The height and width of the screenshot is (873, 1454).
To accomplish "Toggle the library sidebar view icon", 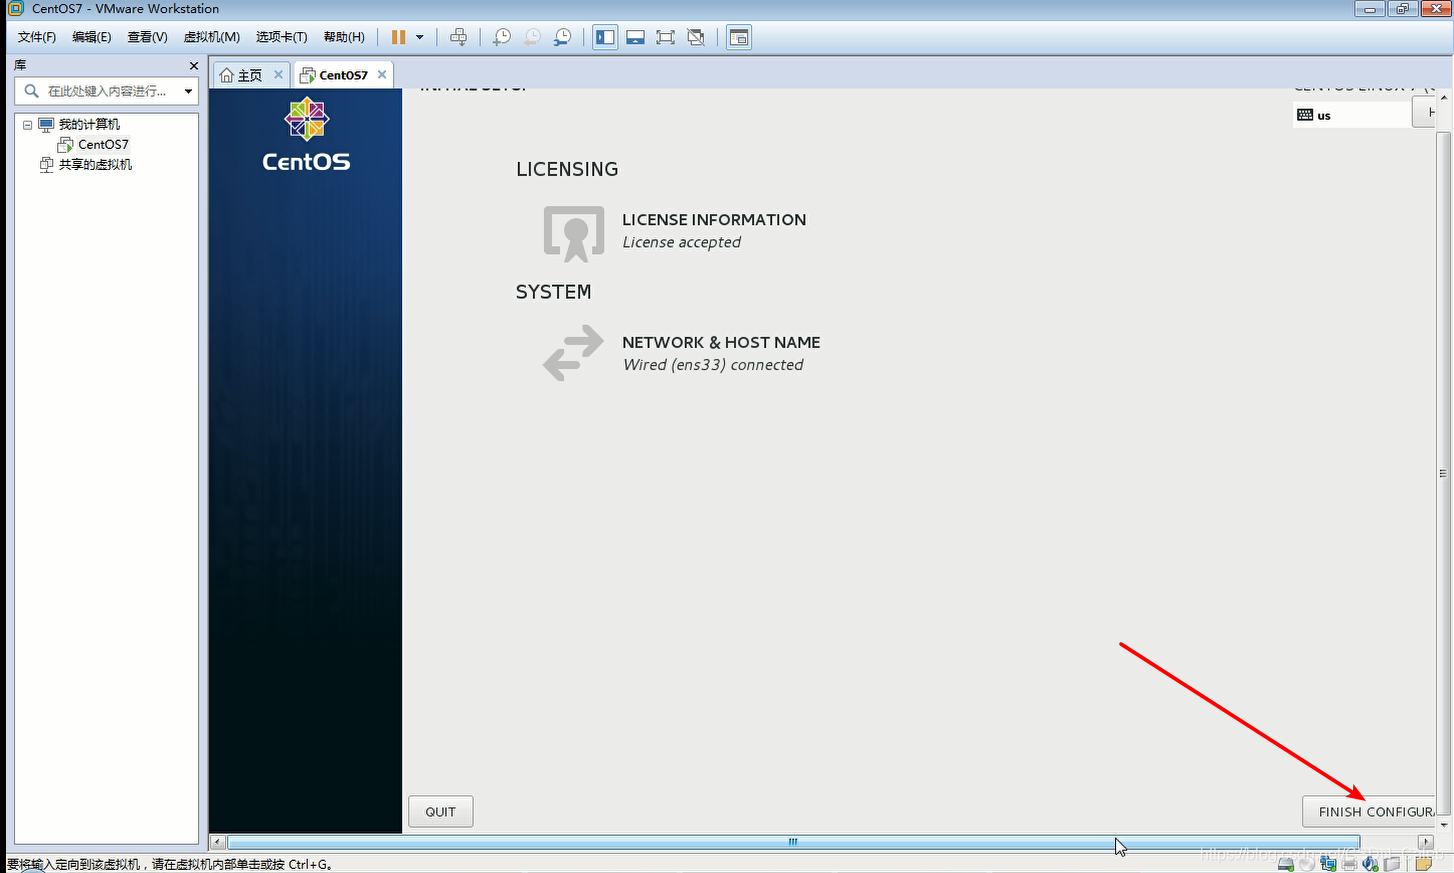I will (605, 37).
